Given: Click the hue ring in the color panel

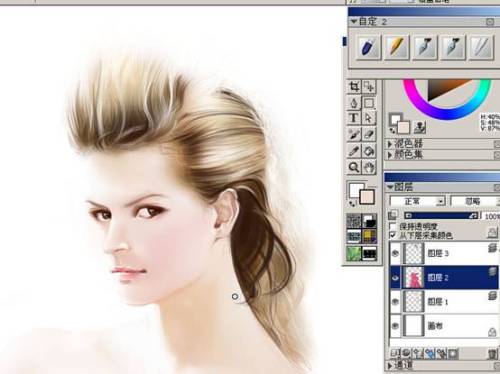Looking at the screenshot, I should [447, 114].
